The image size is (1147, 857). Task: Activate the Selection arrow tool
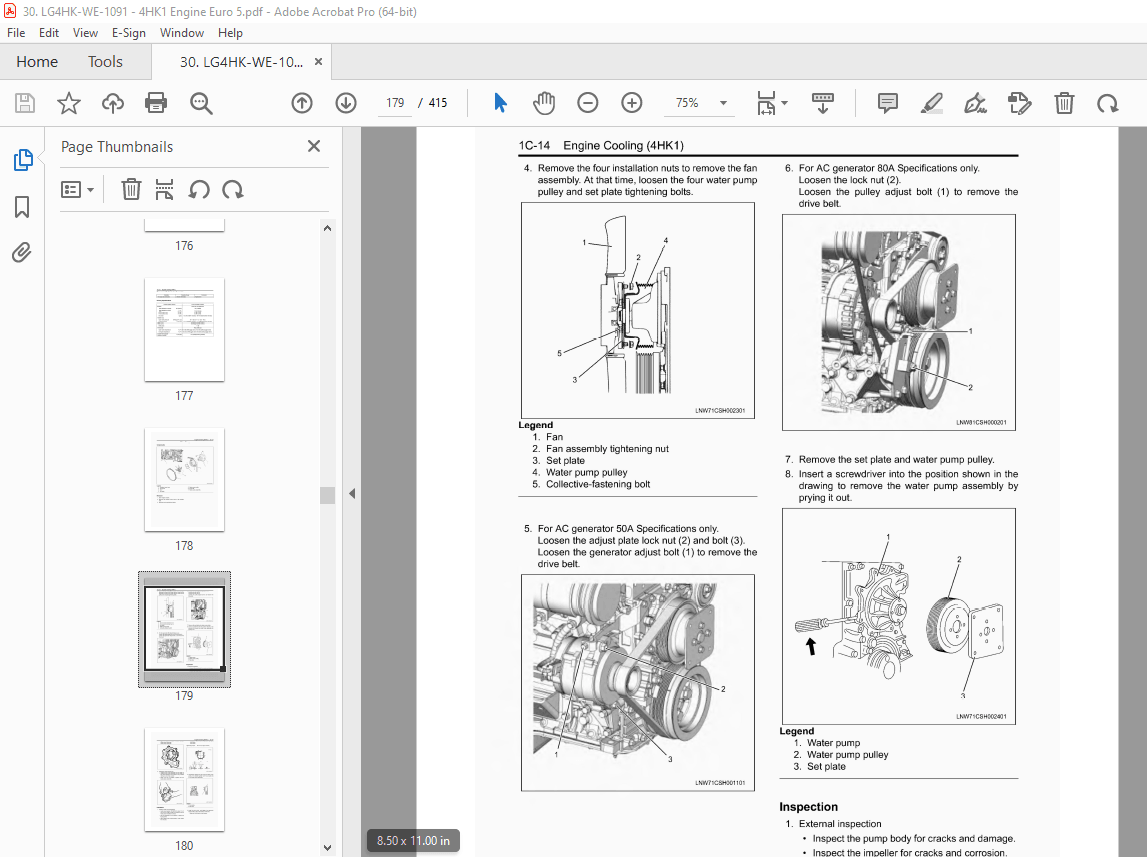coord(500,102)
